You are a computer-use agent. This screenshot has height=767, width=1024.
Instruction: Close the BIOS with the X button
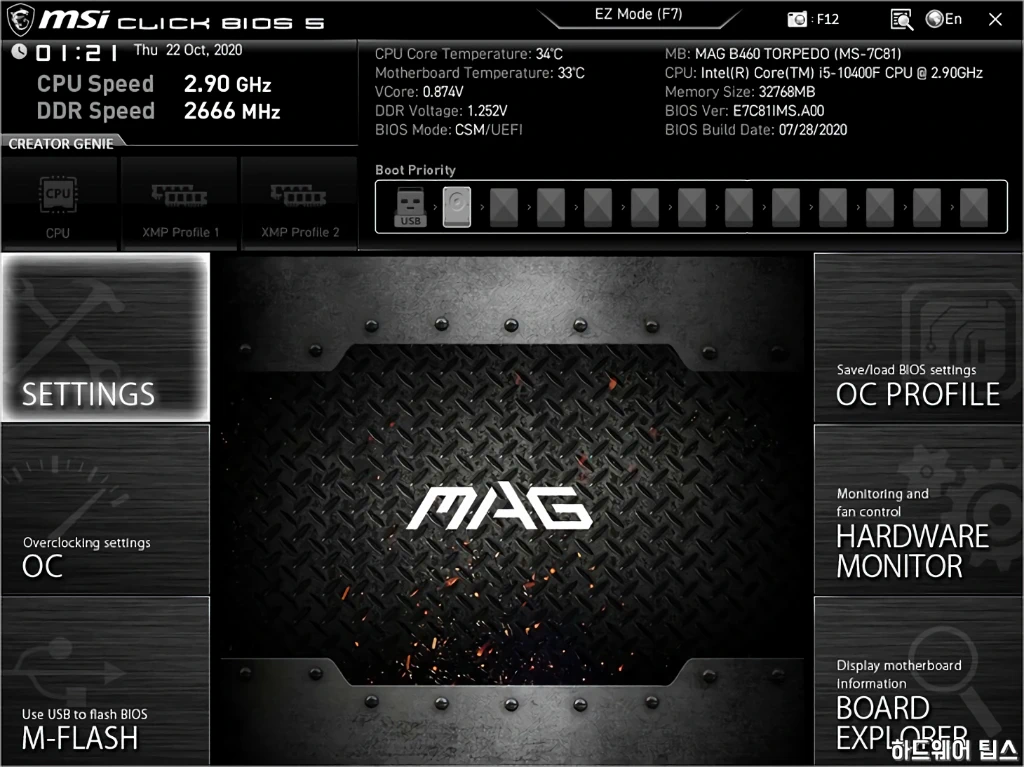tap(995, 20)
